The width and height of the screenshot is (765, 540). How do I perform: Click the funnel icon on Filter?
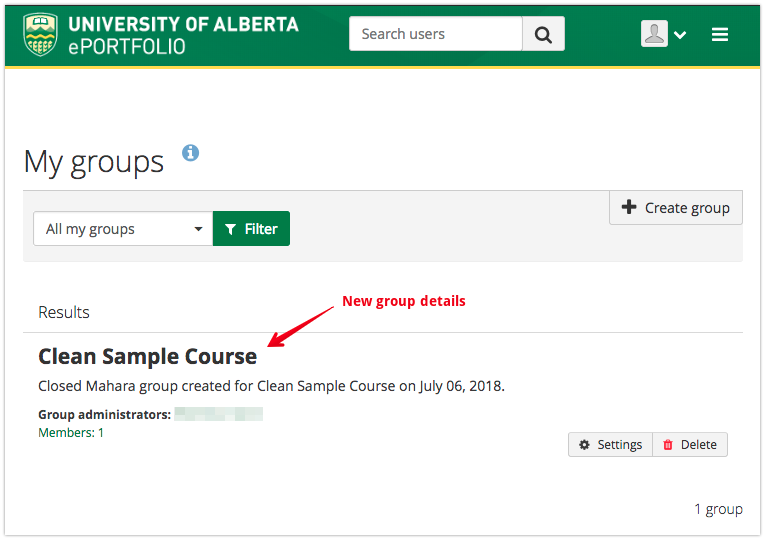pos(231,229)
